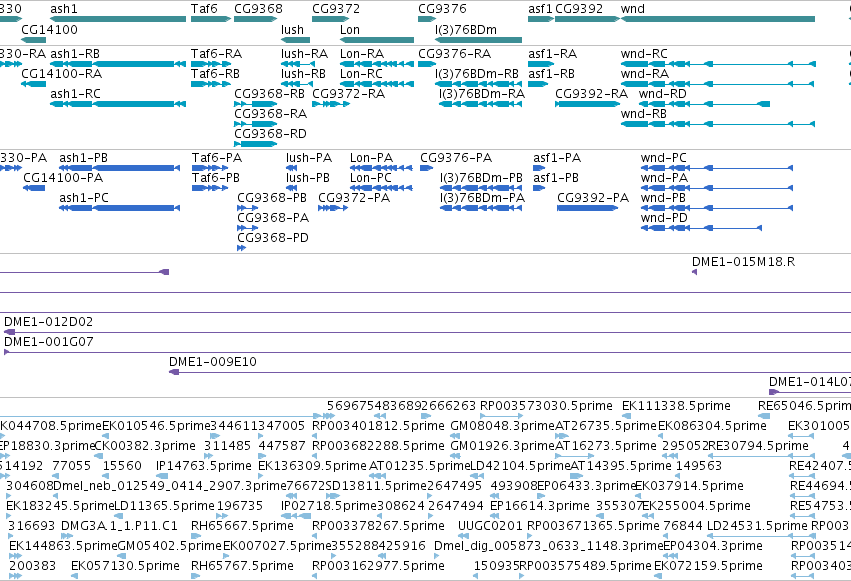
Task: Select the ash1 gene span bar
Action: tap(118, 19)
